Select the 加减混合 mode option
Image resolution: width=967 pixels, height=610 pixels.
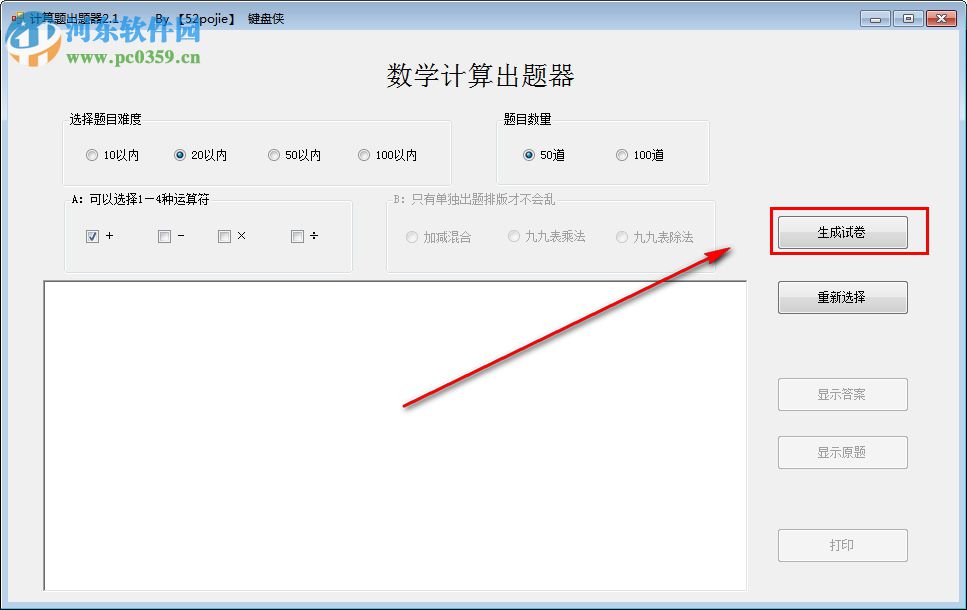(x=411, y=236)
